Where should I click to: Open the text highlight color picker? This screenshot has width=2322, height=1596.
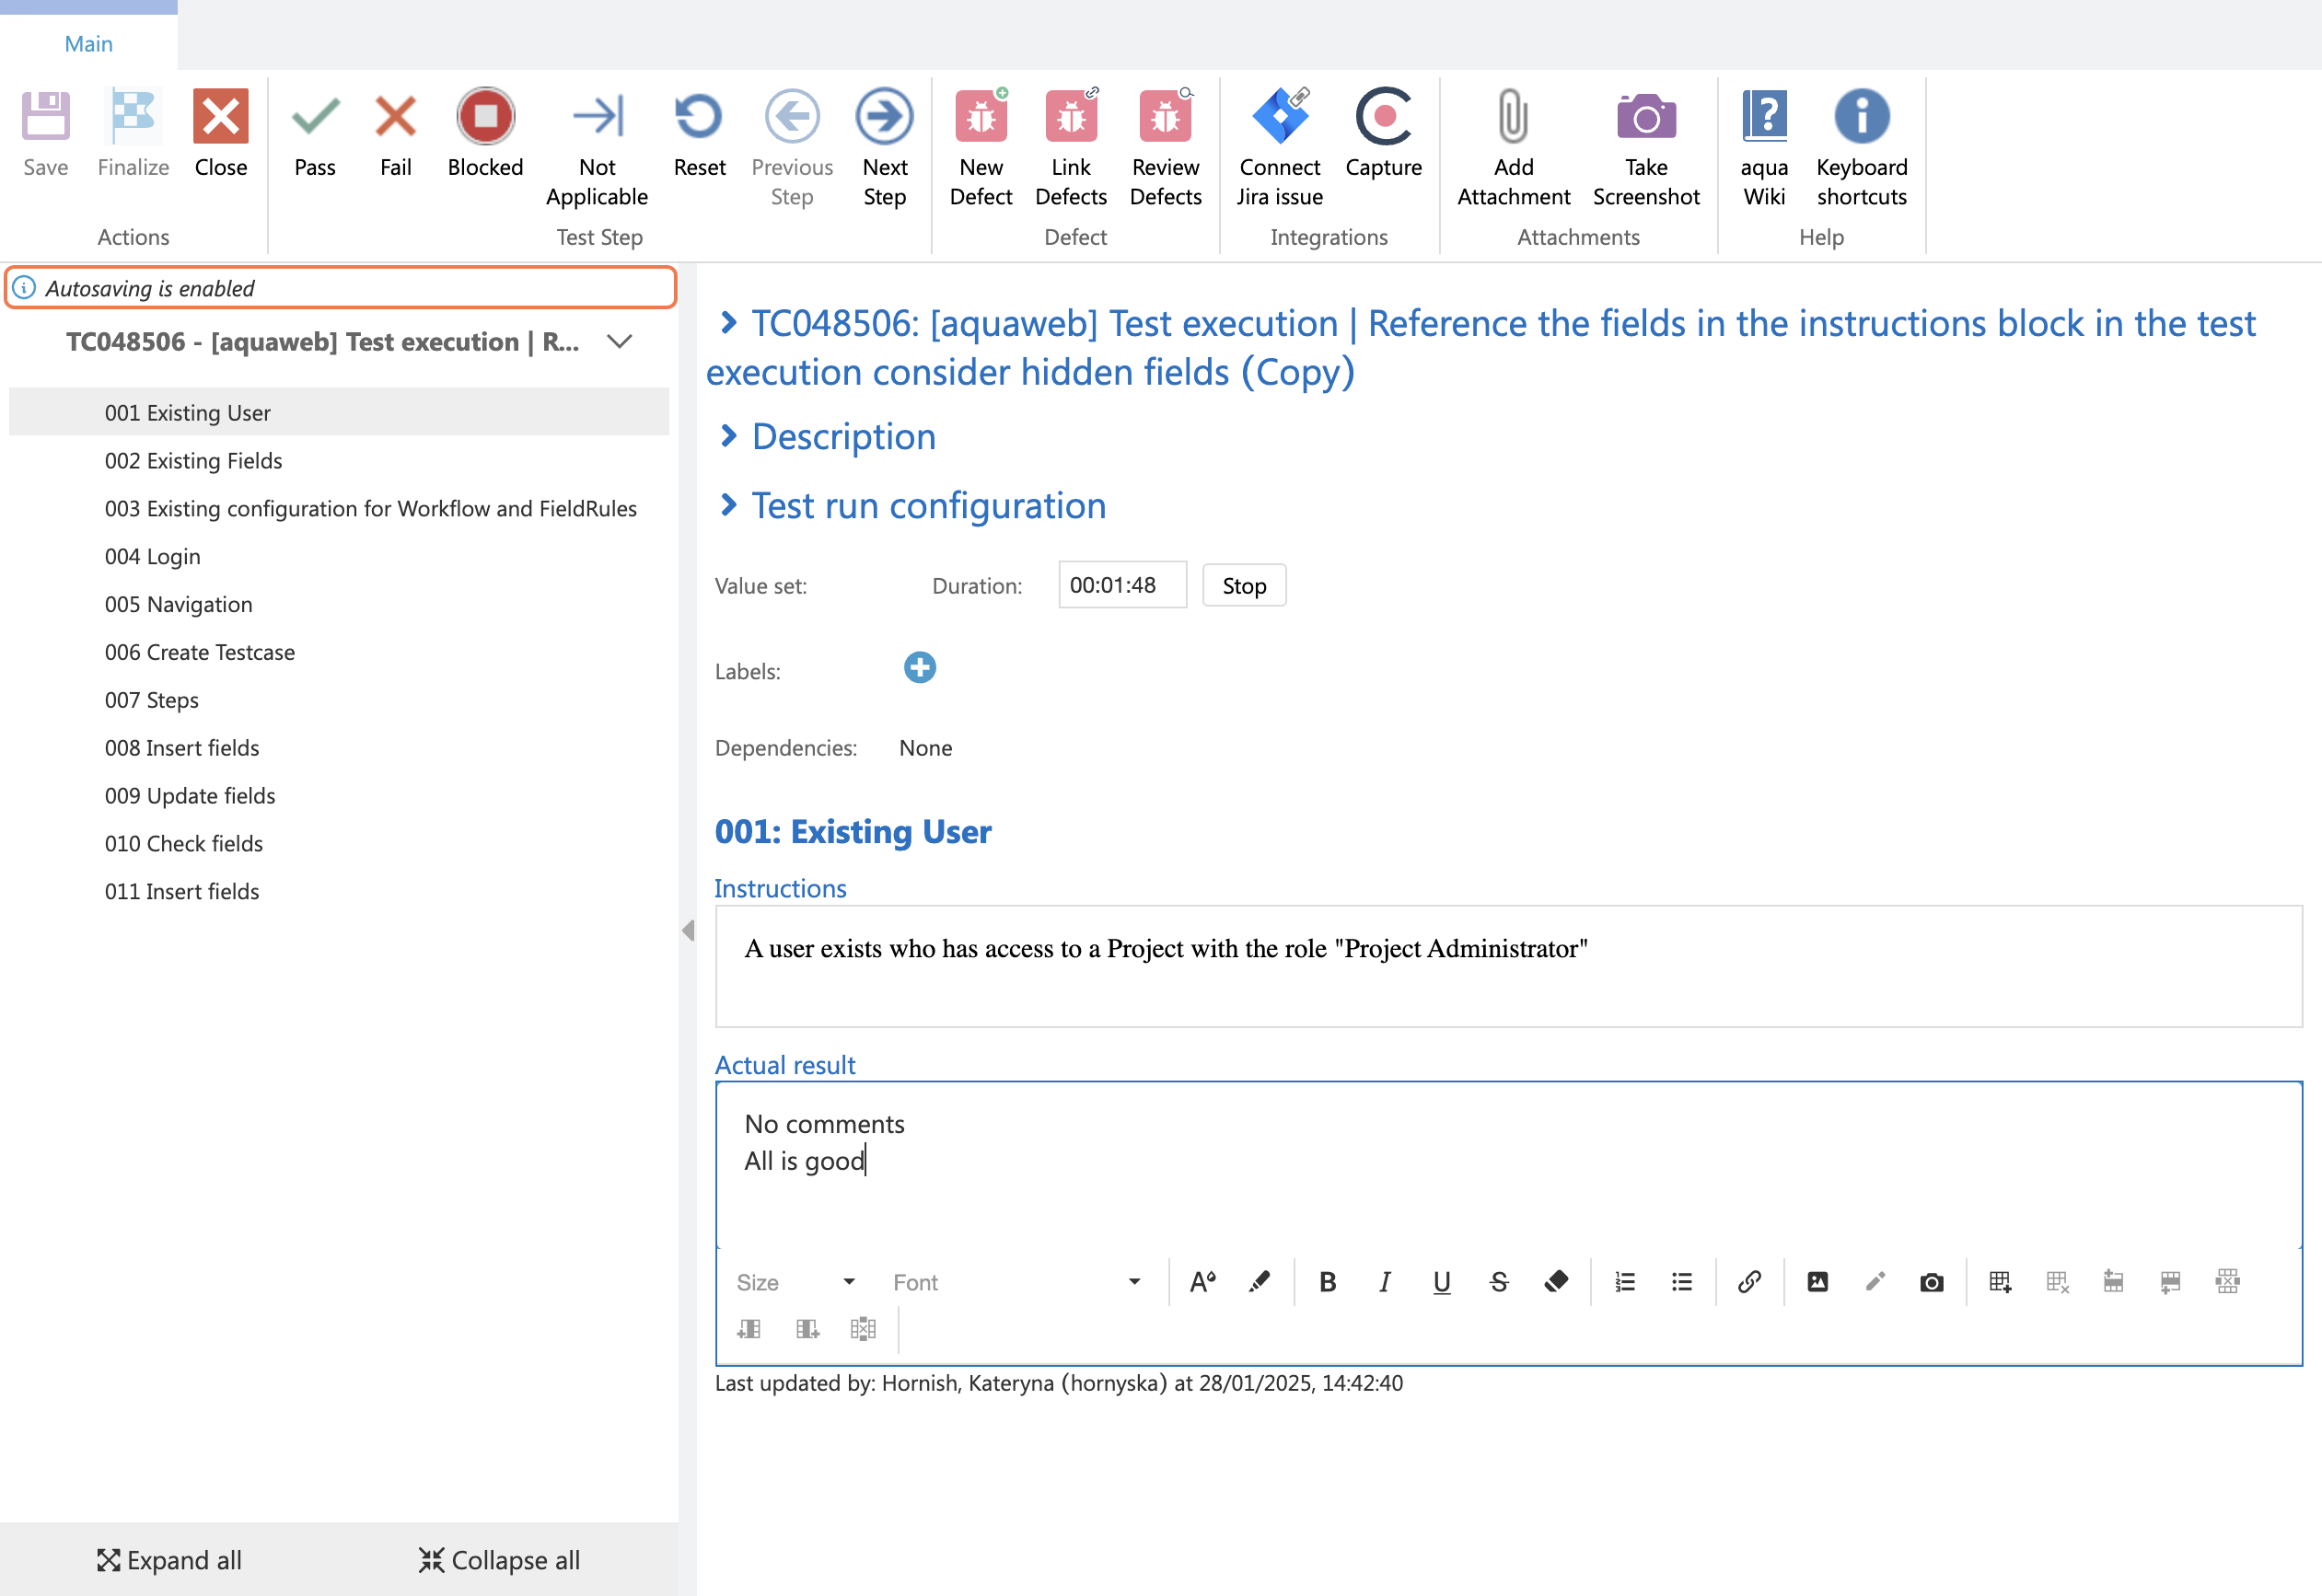point(1259,1282)
